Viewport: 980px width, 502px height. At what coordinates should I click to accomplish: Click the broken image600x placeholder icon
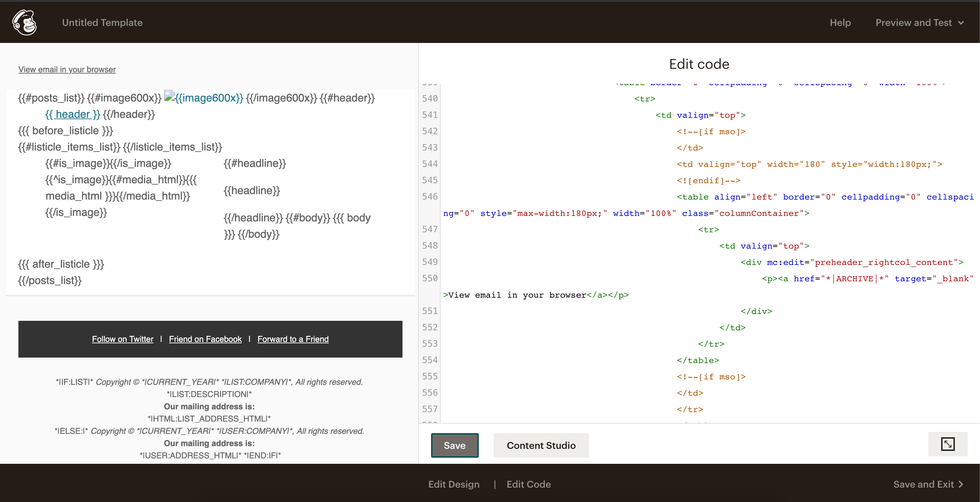171,98
